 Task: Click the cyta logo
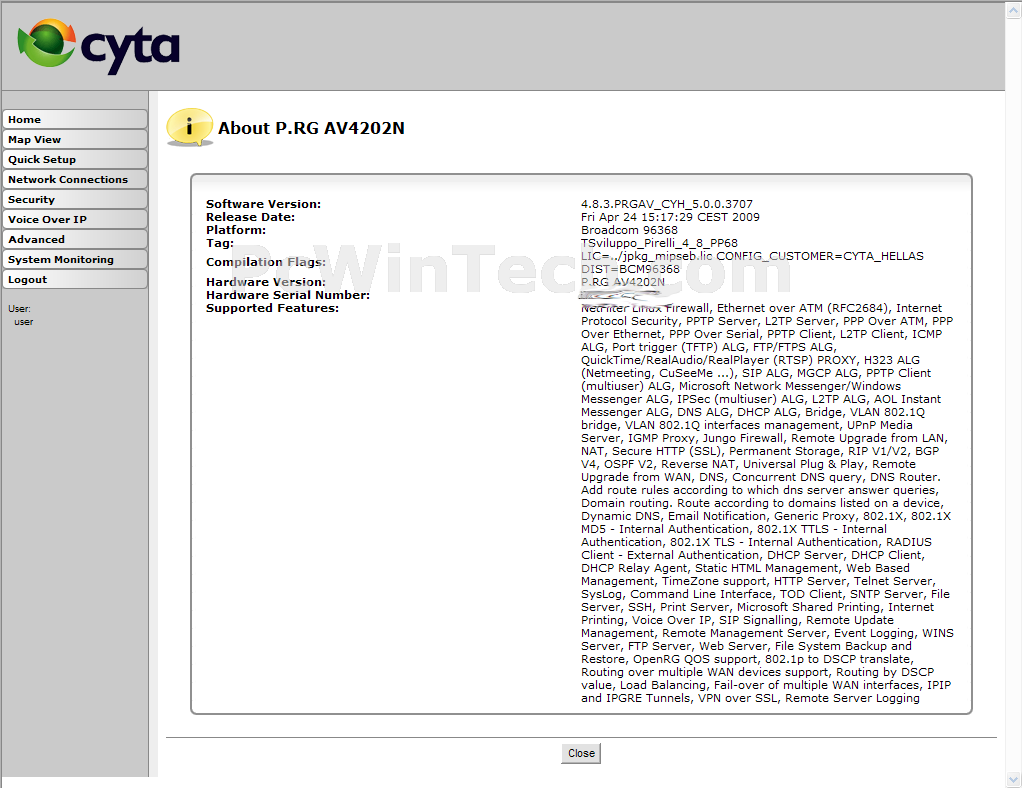[x=98, y=46]
